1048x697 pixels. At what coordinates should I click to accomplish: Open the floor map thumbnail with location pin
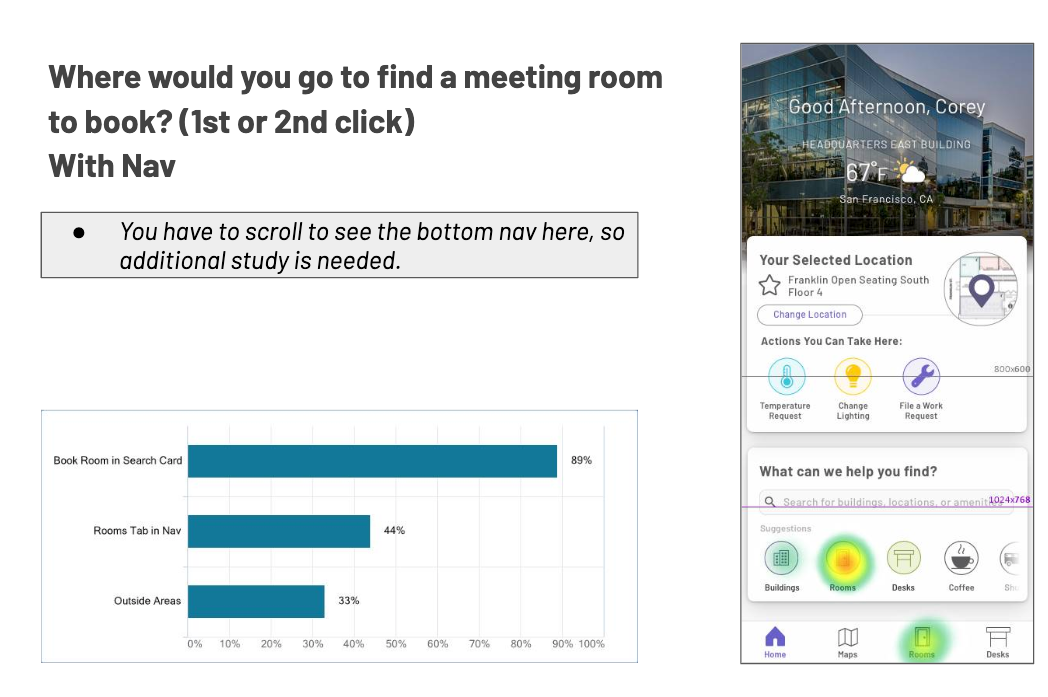pos(980,288)
